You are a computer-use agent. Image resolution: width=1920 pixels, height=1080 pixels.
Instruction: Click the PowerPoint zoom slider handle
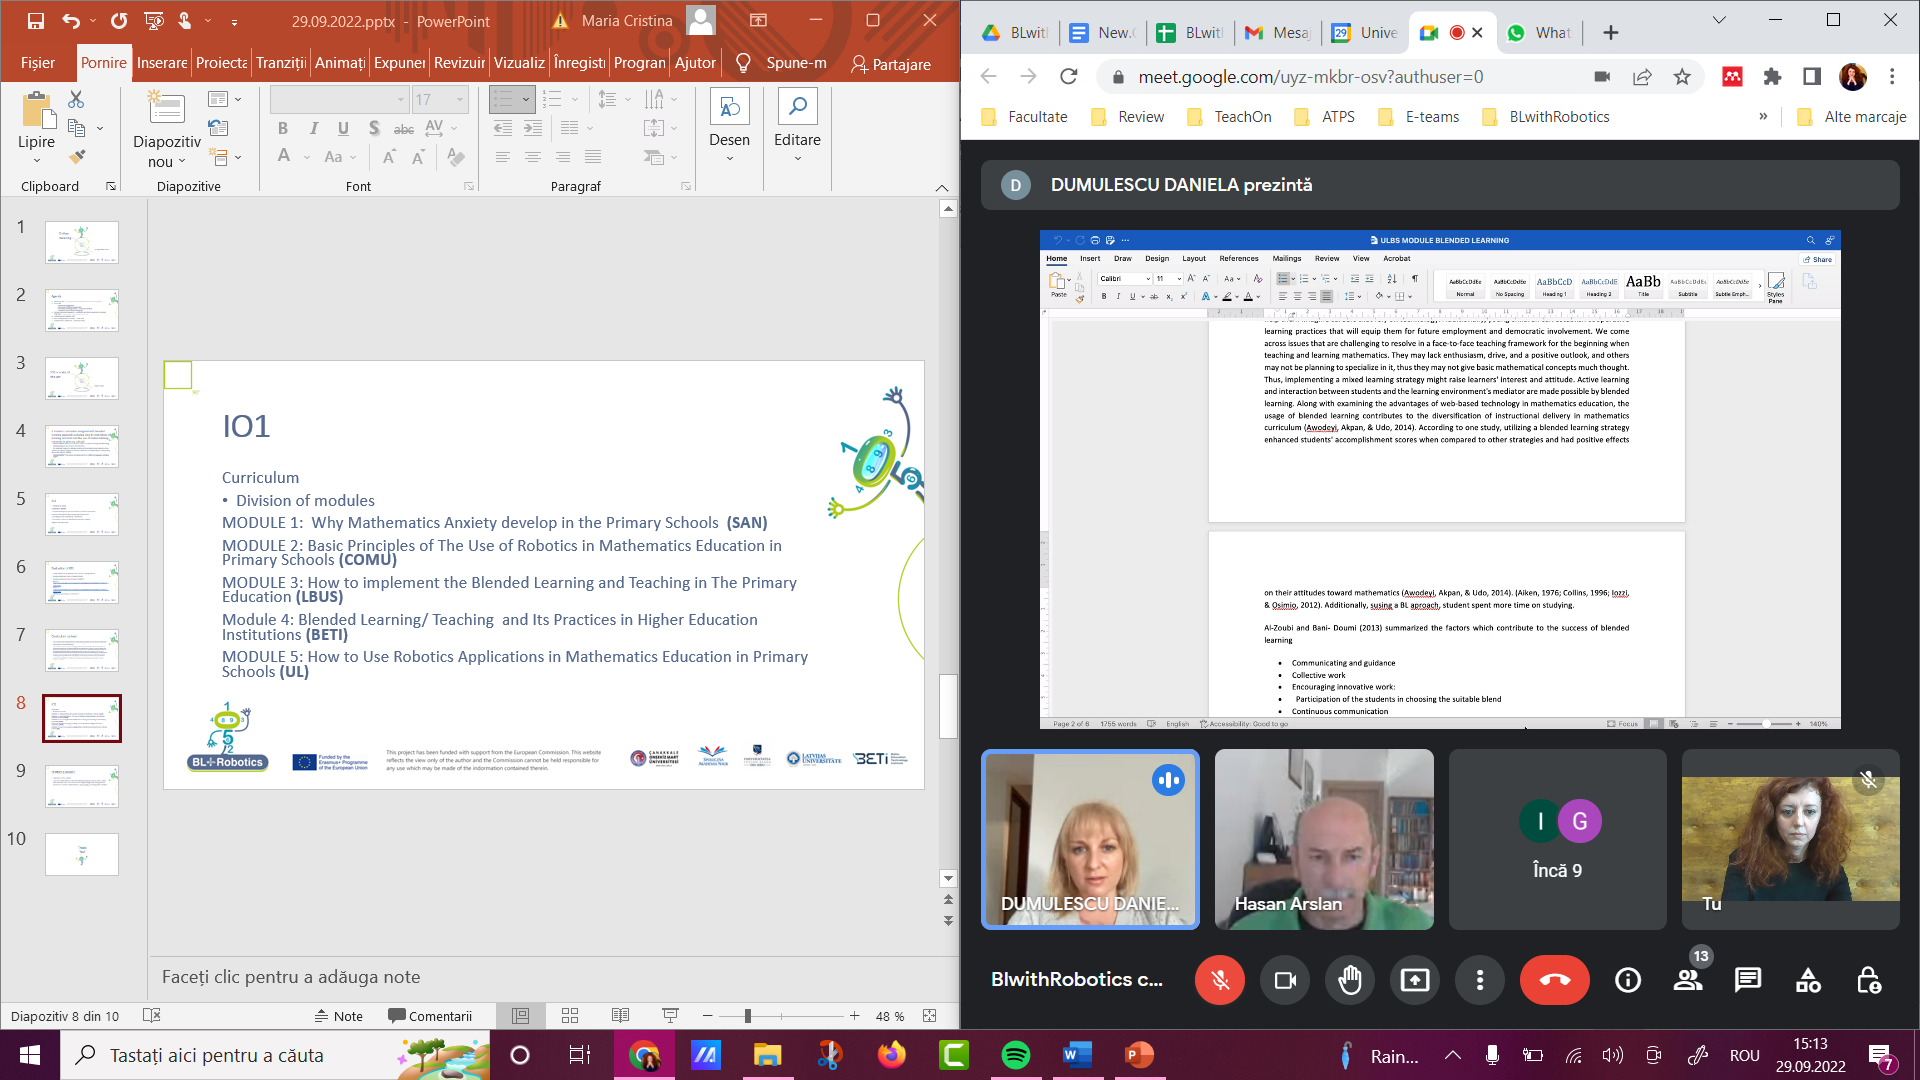(x=747, y=1016)
